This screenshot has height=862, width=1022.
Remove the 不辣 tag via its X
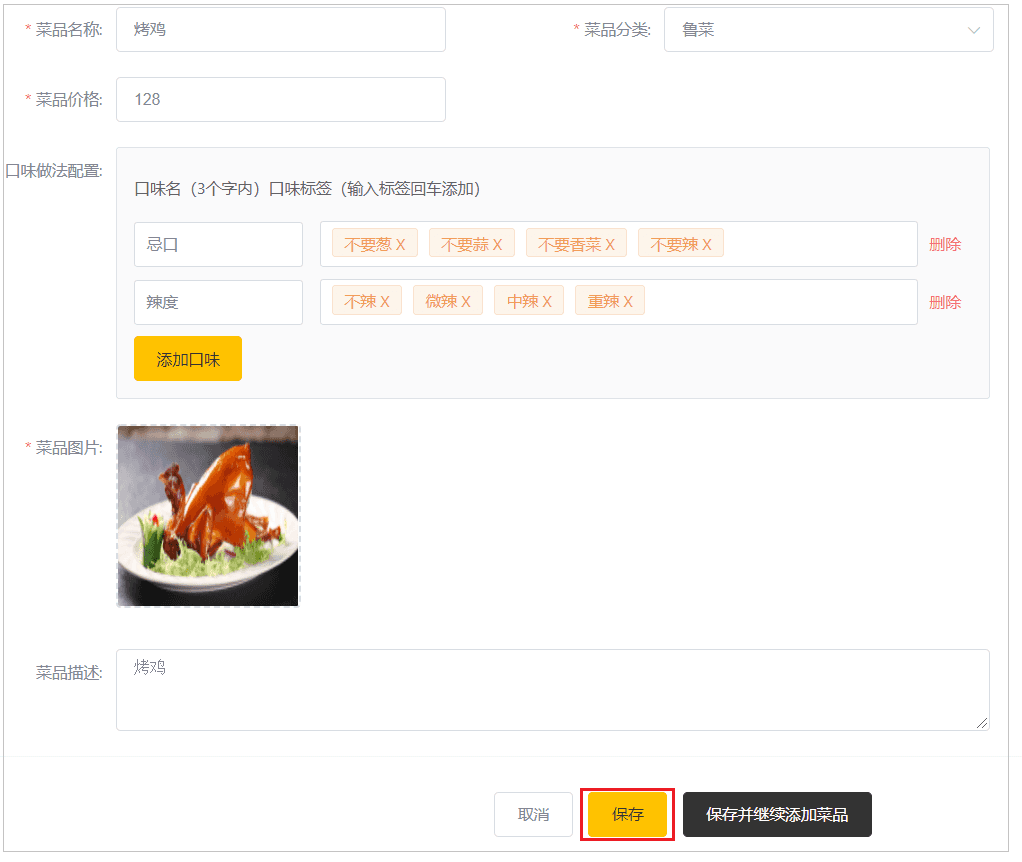click(x=385, y=302)
